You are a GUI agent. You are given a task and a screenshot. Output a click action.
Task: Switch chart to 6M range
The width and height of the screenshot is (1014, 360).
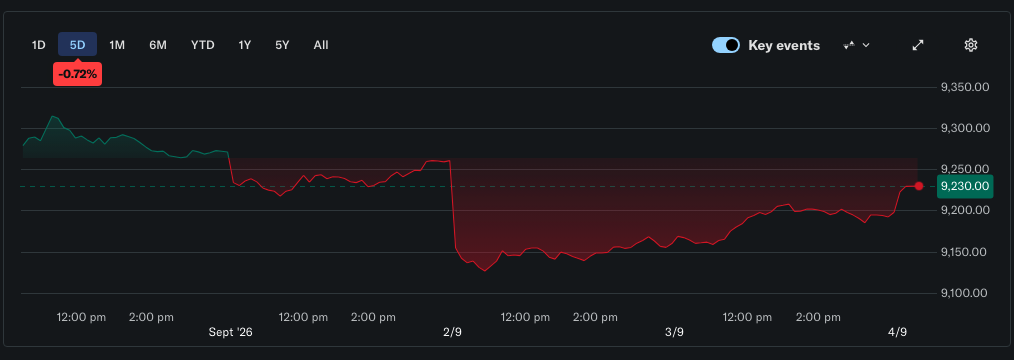point(158,45)
